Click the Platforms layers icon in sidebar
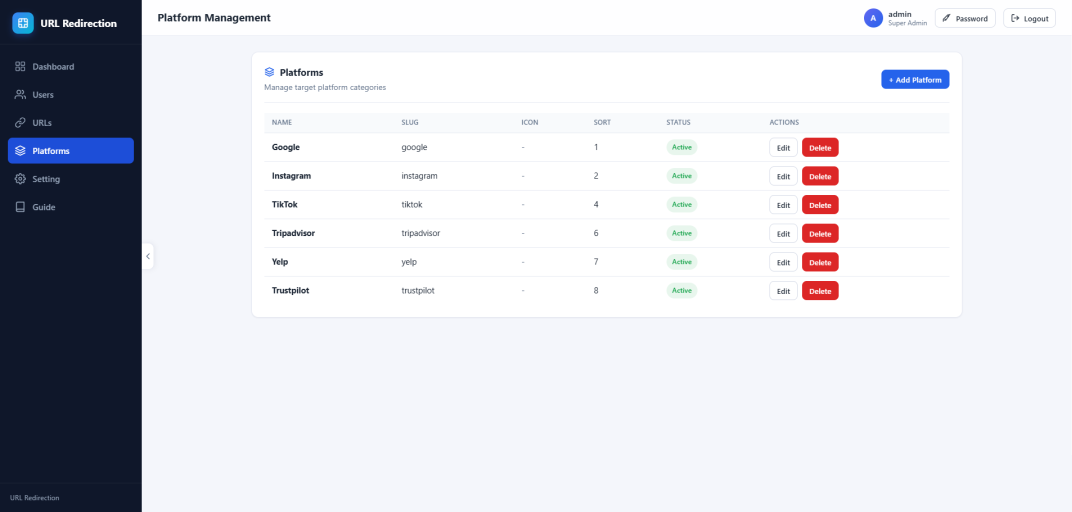The height and width of the screenshot is (512, 1072). coord(21,151)
